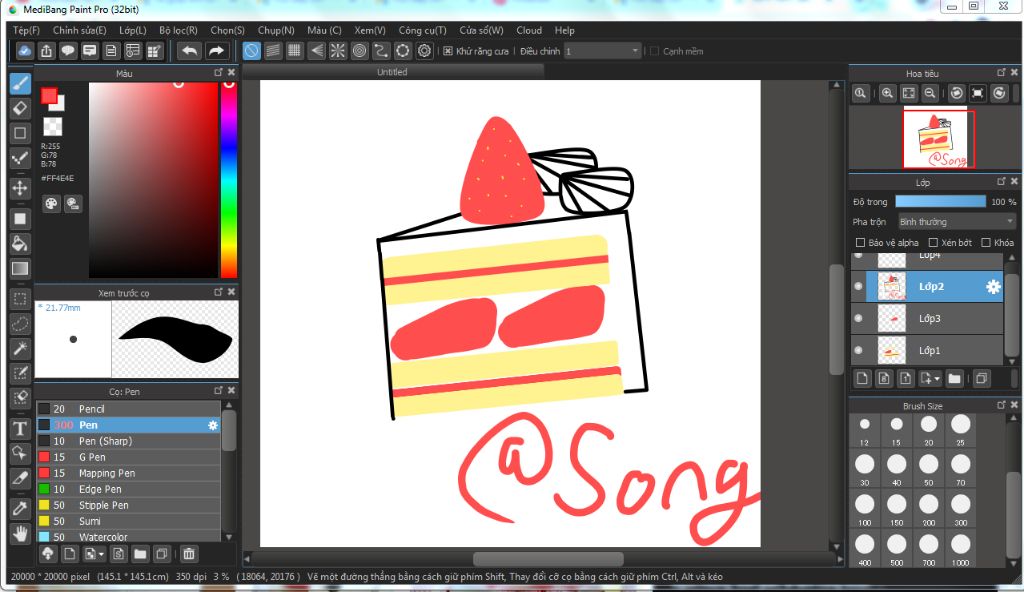
Task: Select the Text tool
Action: (x=20, y=429)
